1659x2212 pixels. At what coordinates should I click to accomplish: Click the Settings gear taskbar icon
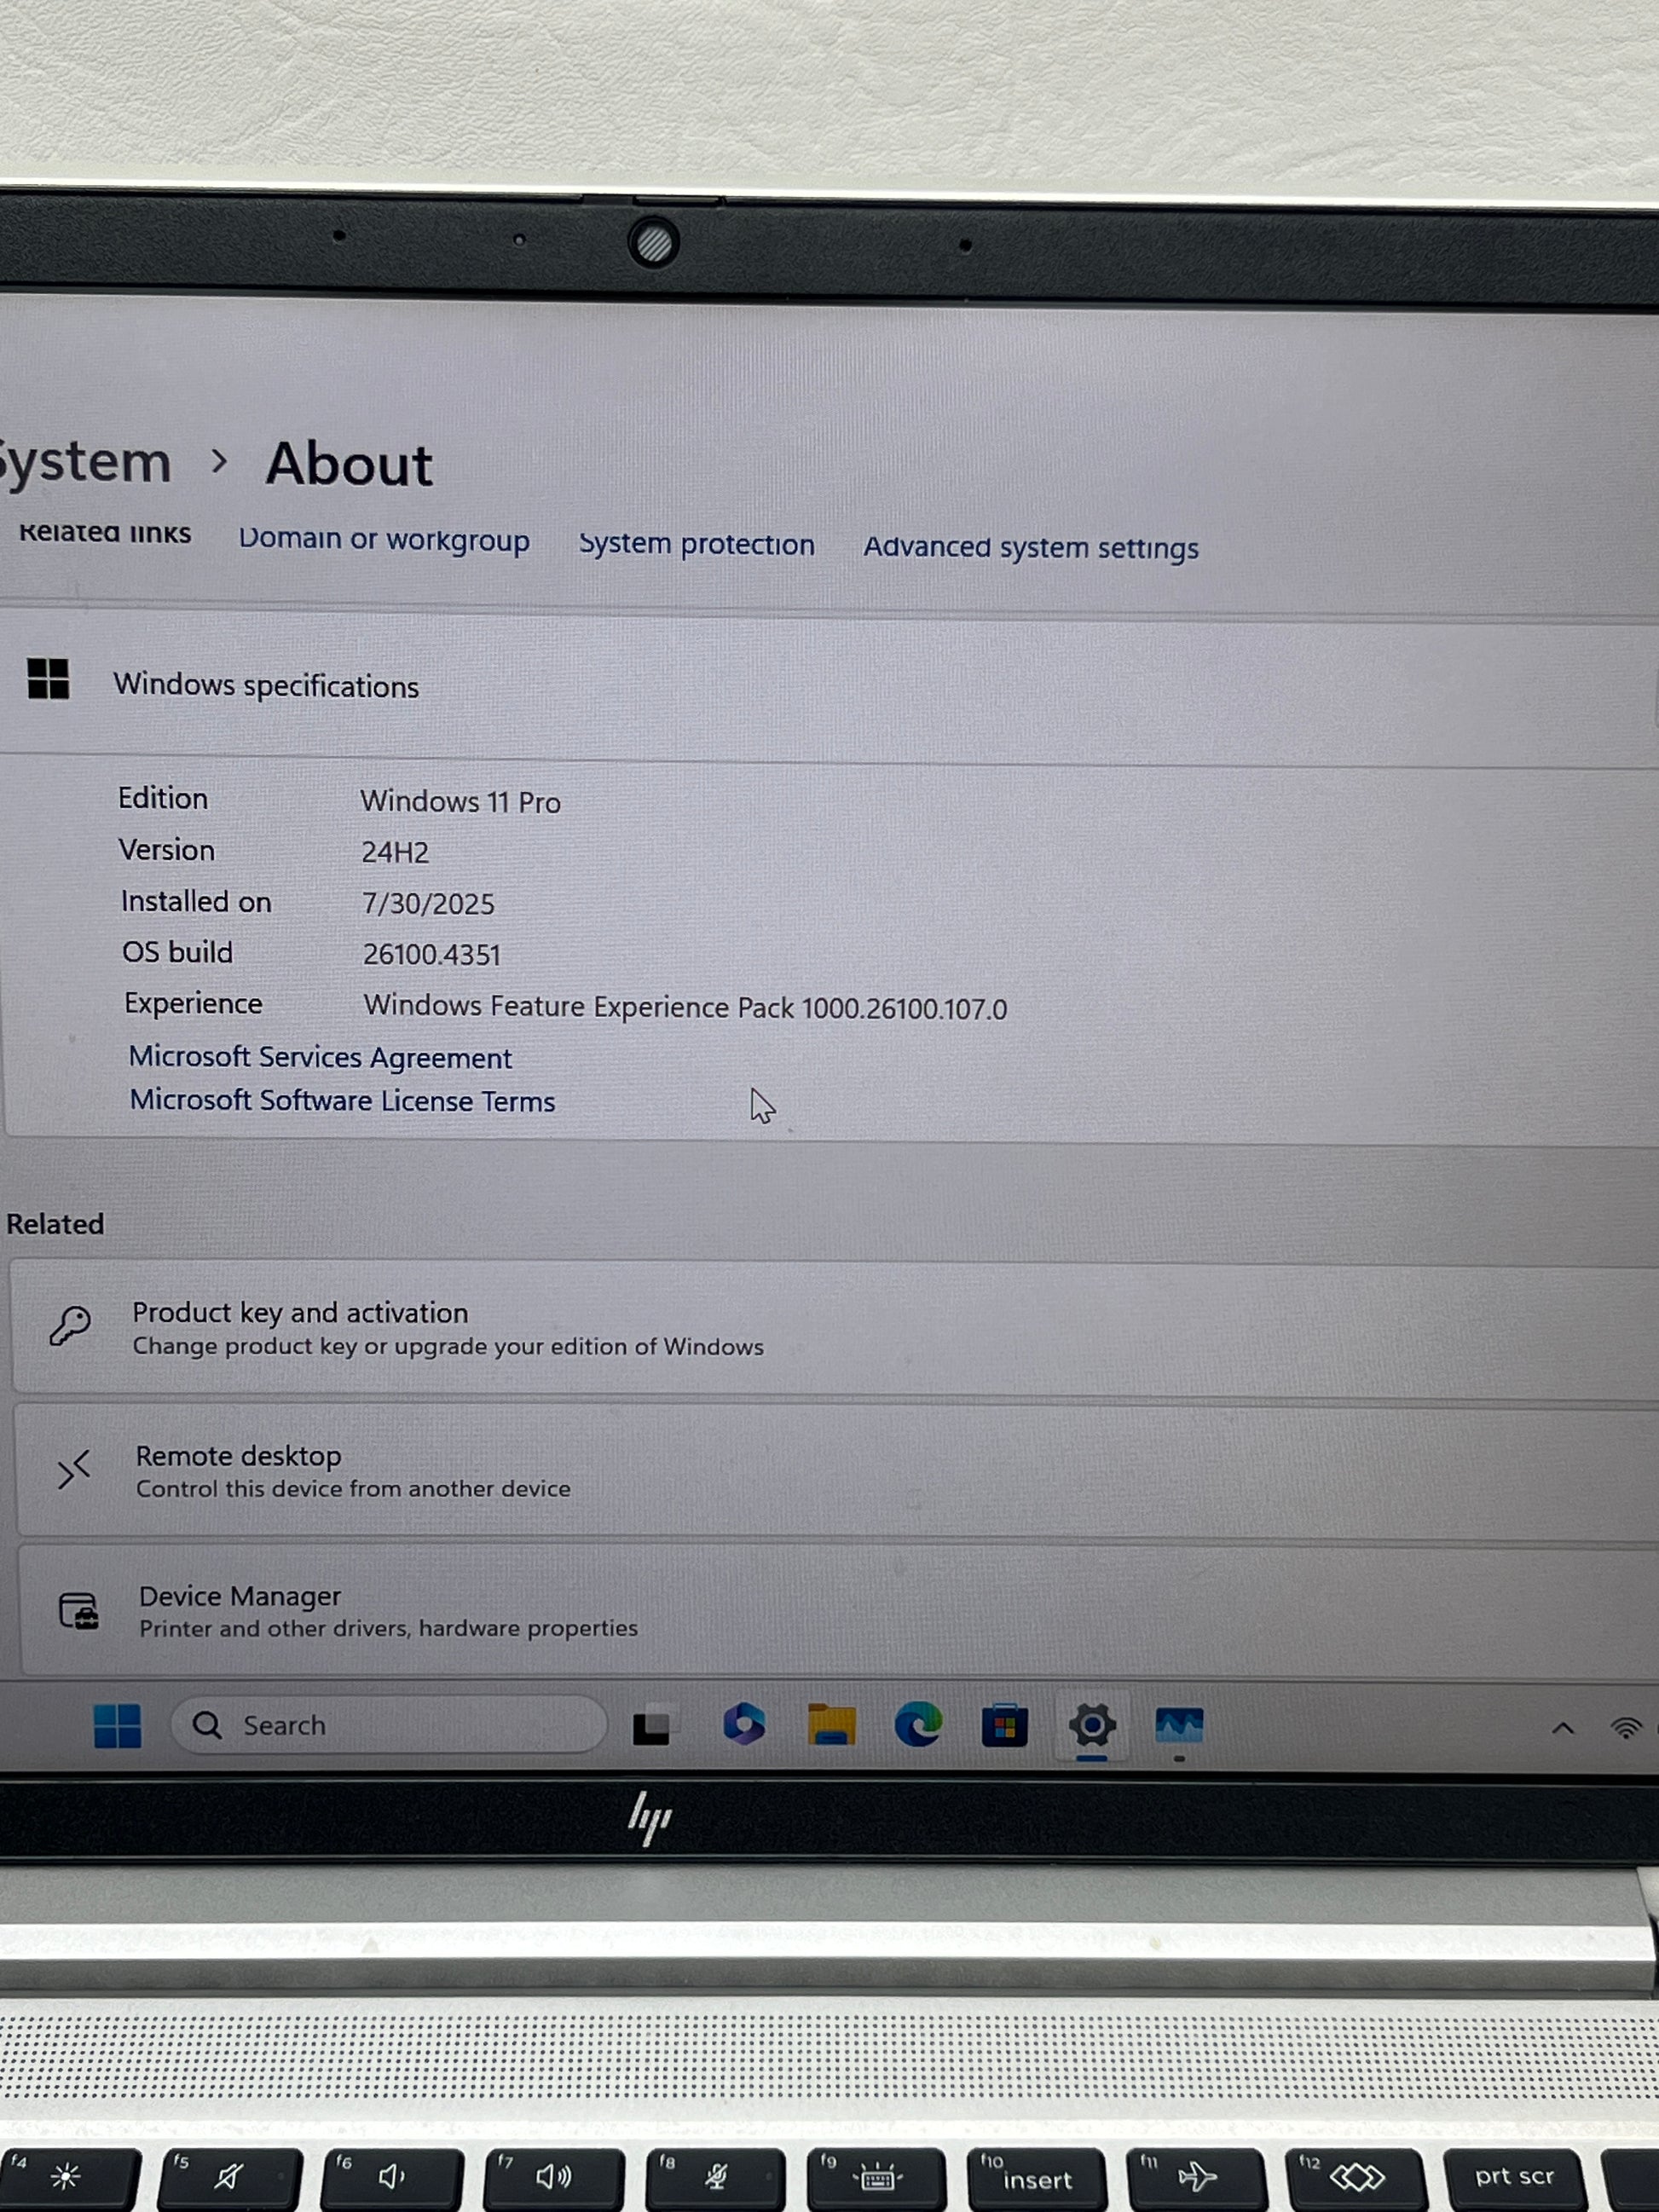coord(1092,1725)
